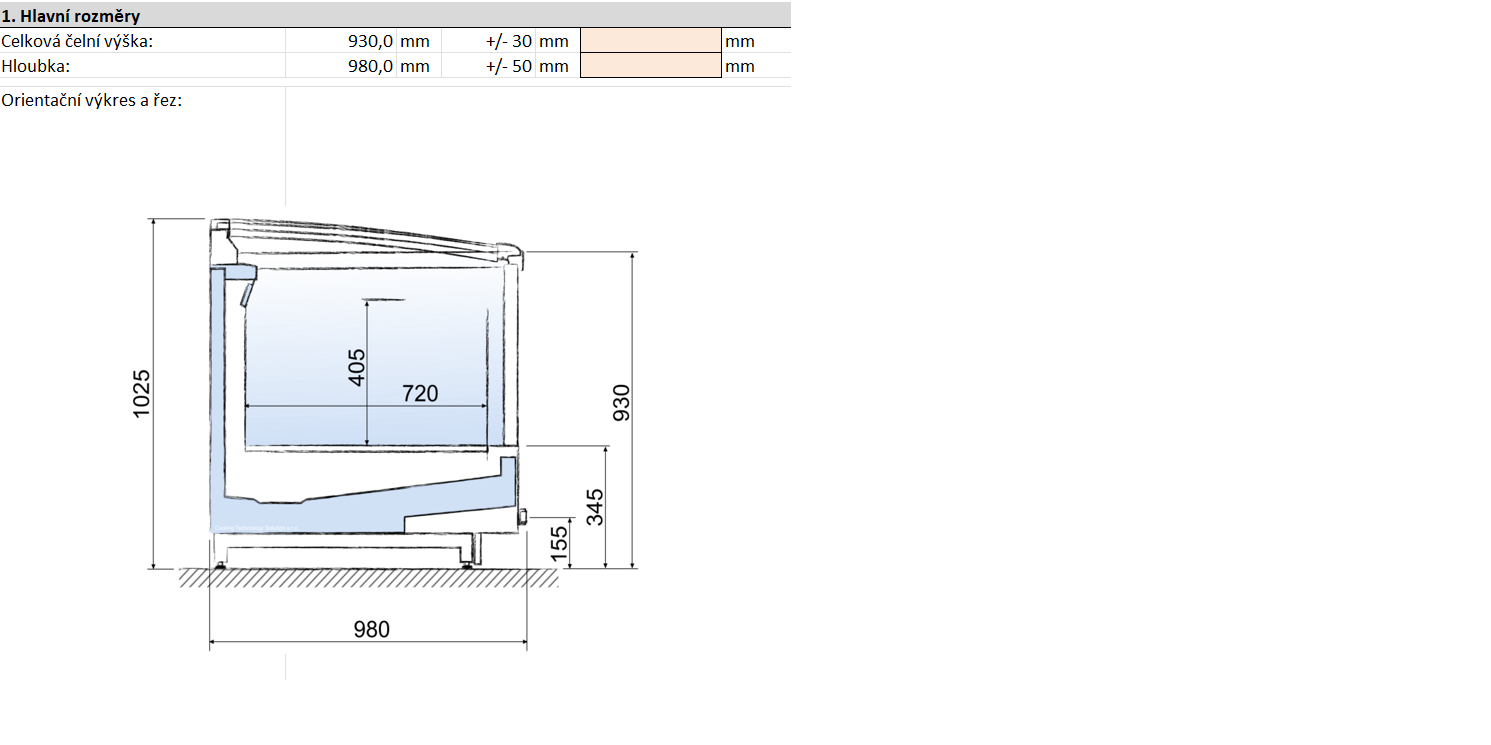Viewport: 1491px width, 745px height.
Task: Select the 'Orientační výkres a řez:' cell
Action: pyautogui.click(x=92, y=100)
